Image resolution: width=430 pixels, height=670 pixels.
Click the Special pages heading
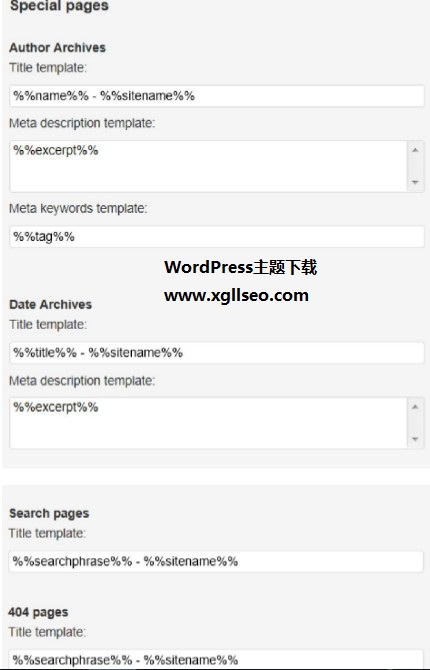[59, 6]
